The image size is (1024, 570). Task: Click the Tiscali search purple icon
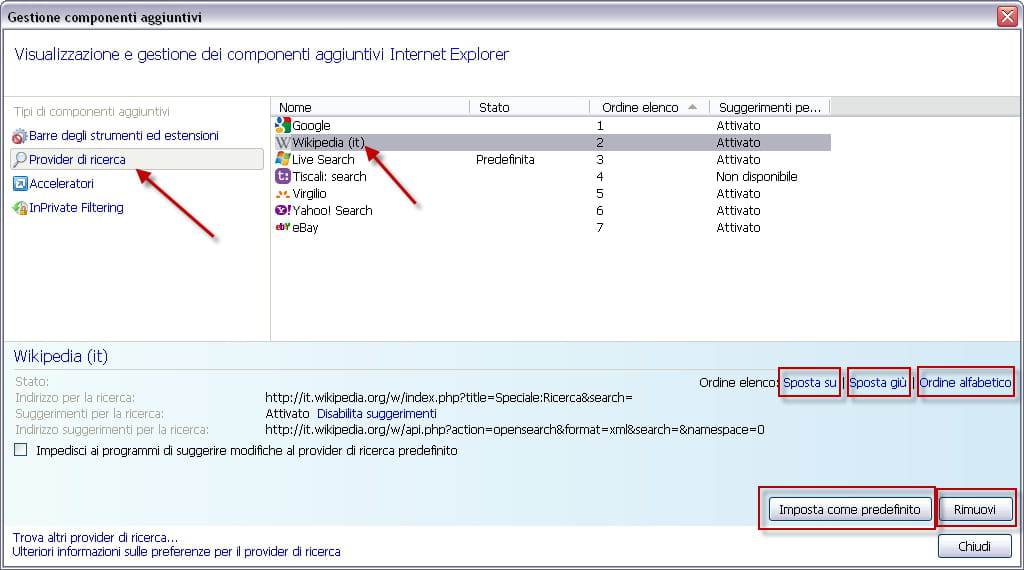click(x=283, y=176)
